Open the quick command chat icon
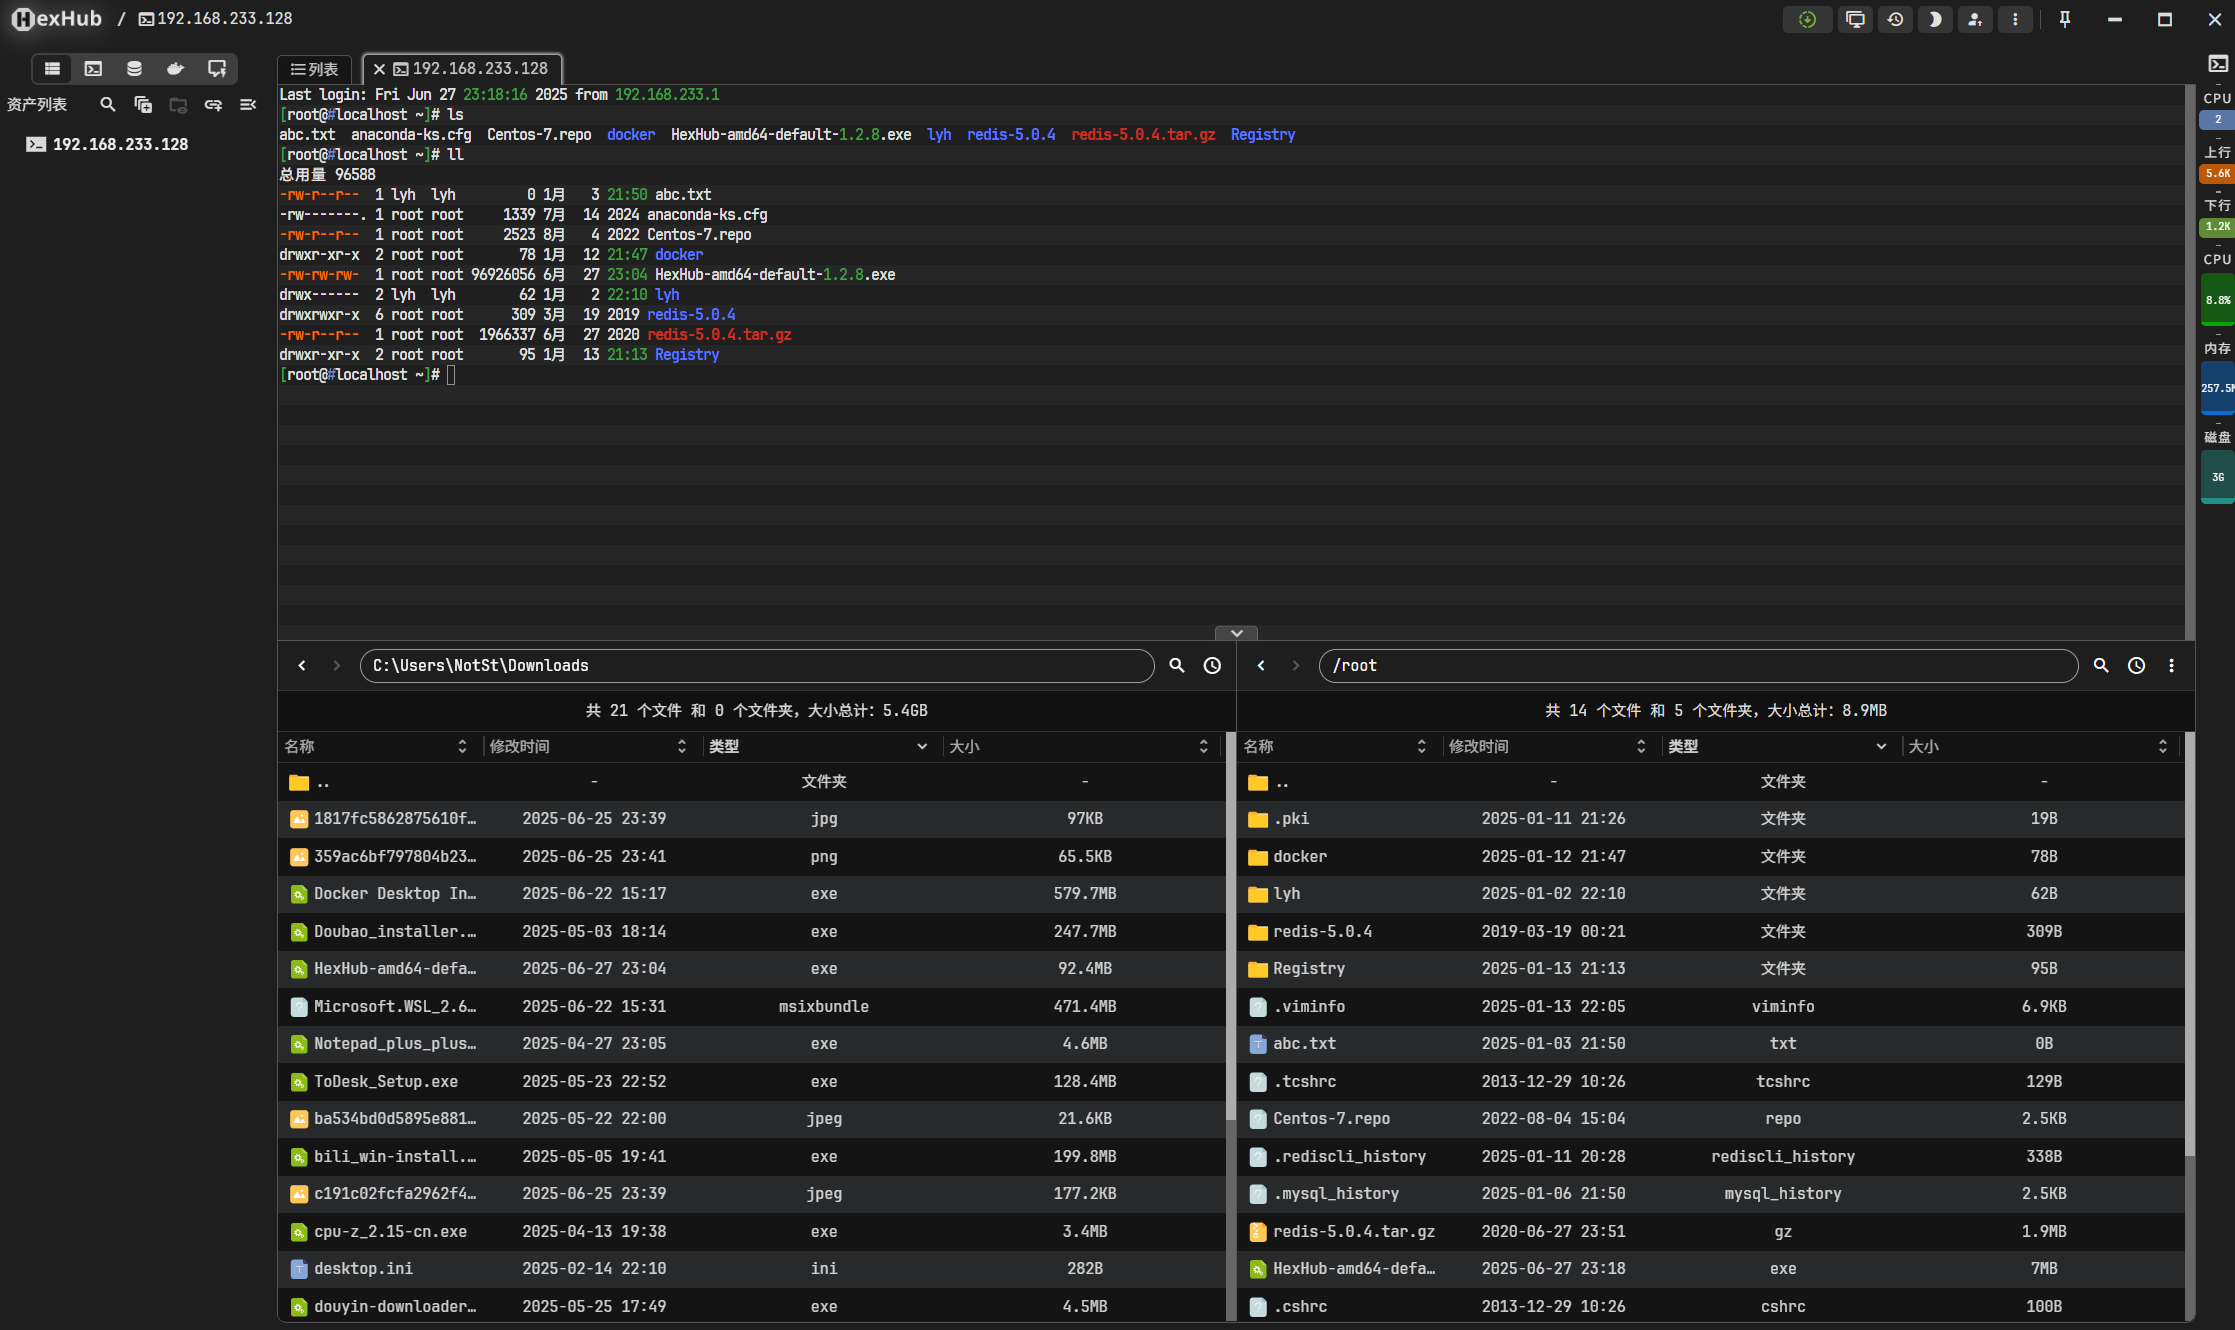The image size is (2235, 1330). click(216, 68)
